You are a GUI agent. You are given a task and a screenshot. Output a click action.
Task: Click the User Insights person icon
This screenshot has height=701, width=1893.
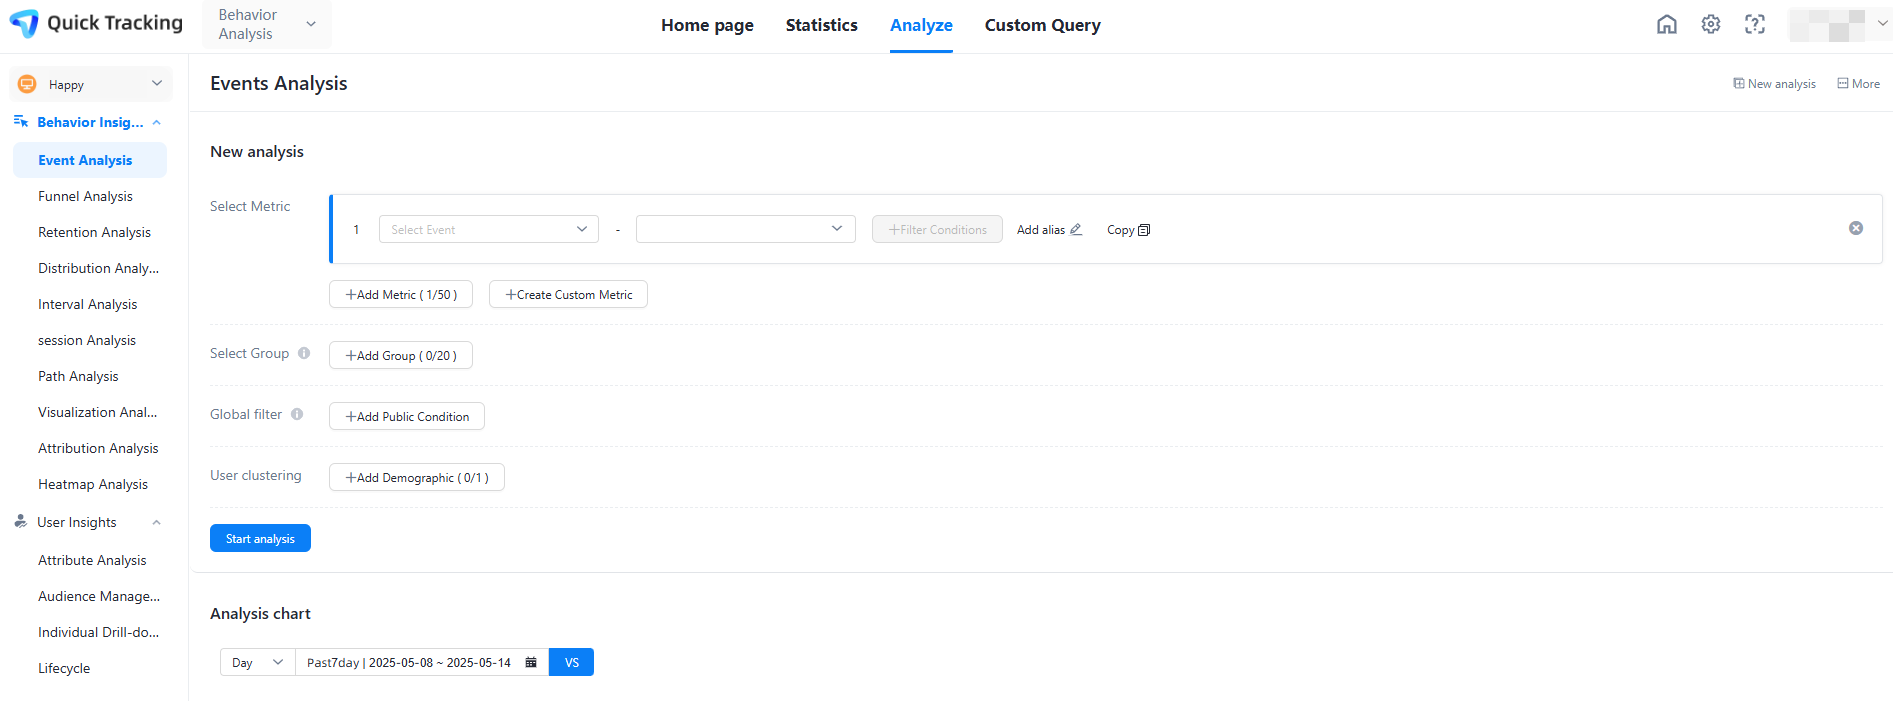click(20, 522)
